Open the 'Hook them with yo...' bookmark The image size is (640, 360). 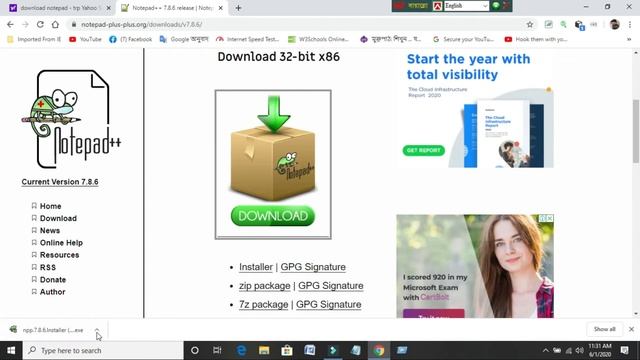click(536, 39)
